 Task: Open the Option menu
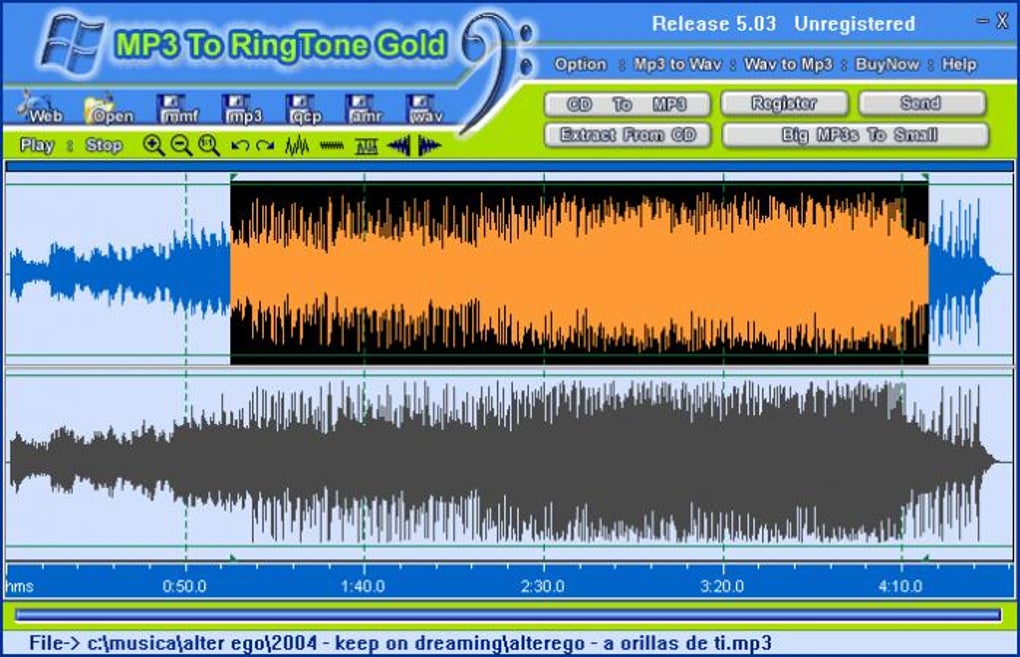(580, 64)
